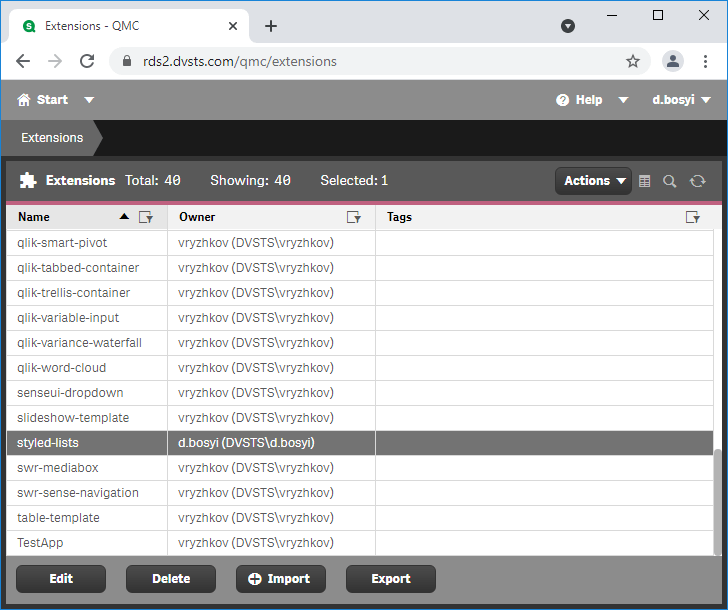Open the d.bosyi user dropdown
The height and width of the screenshot is (610, 728).
pos(681,100)
